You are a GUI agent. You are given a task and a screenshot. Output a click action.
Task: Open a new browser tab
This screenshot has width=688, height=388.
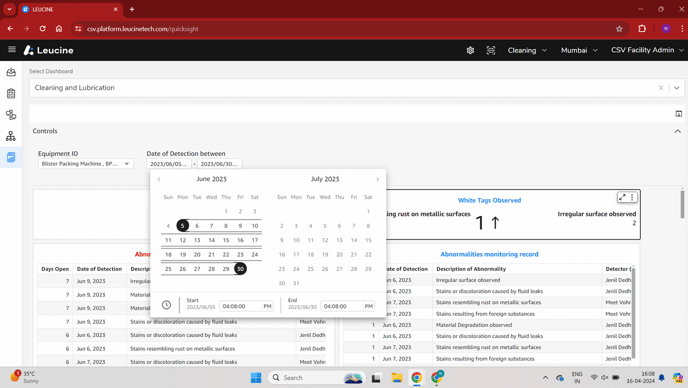tap(132, 9)
